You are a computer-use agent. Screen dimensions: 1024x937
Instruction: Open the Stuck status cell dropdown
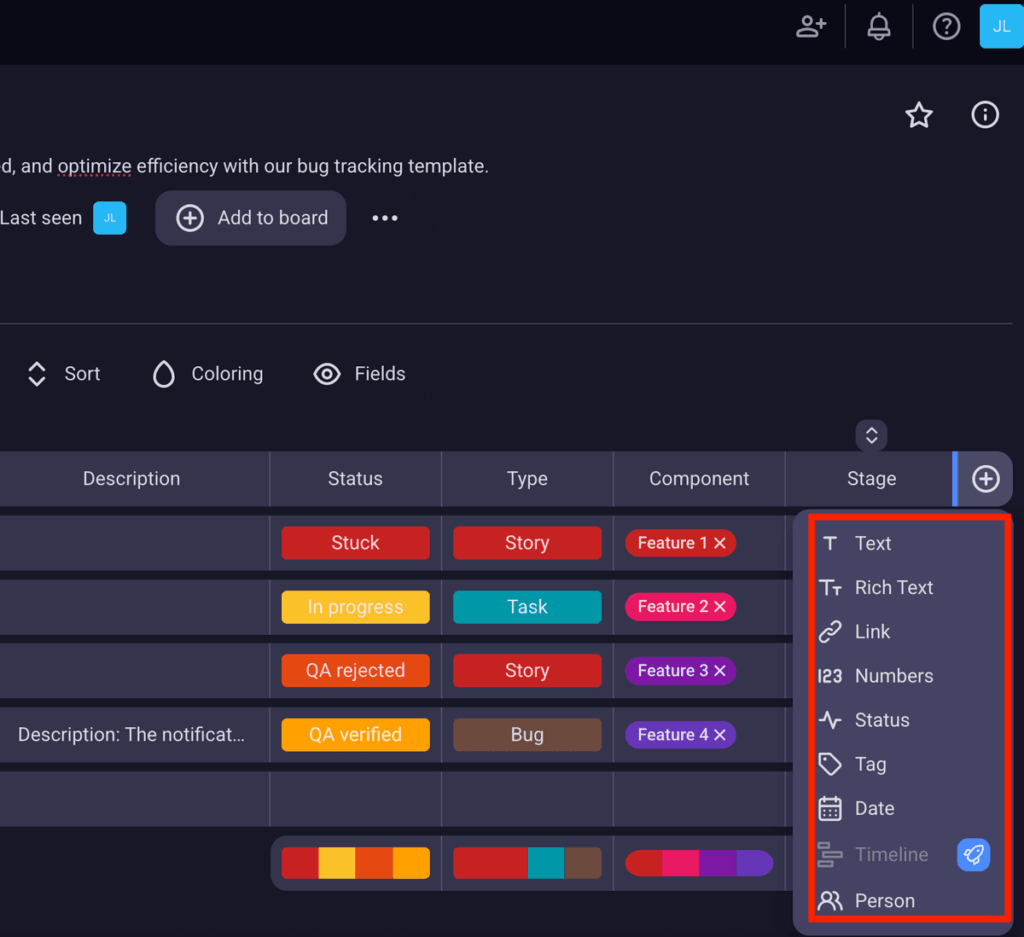pos(355,542)
